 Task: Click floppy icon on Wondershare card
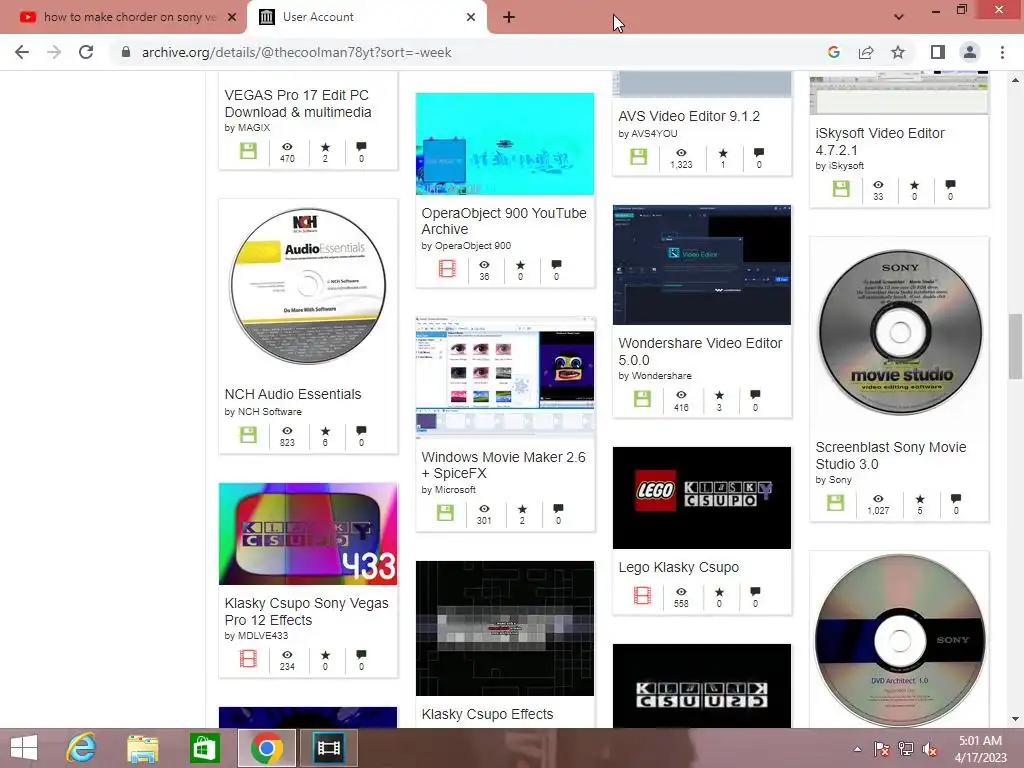[642, 399]
